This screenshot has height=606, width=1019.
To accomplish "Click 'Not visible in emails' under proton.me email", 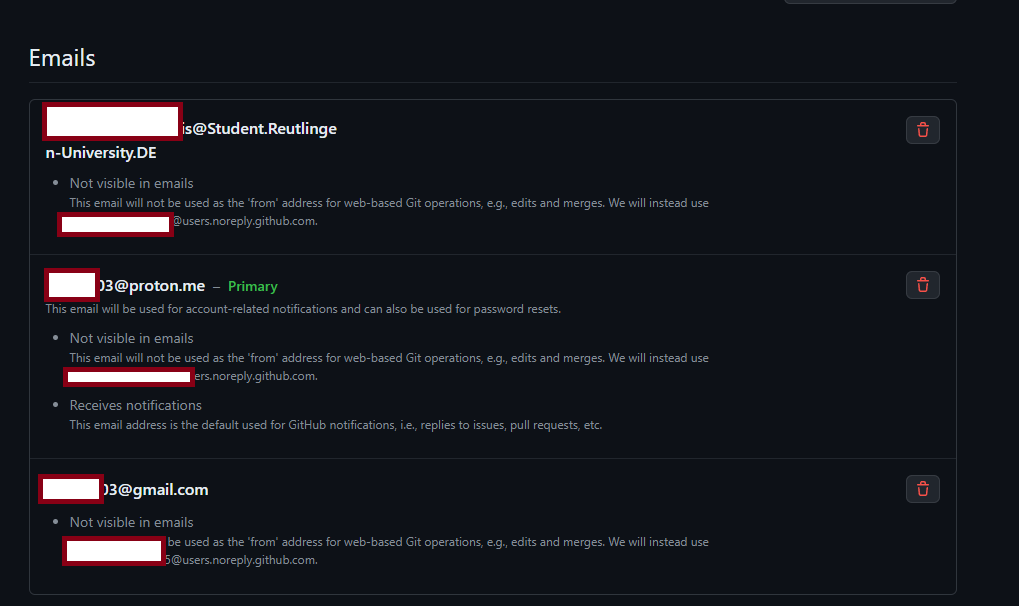I will click(x=131, y=338).
